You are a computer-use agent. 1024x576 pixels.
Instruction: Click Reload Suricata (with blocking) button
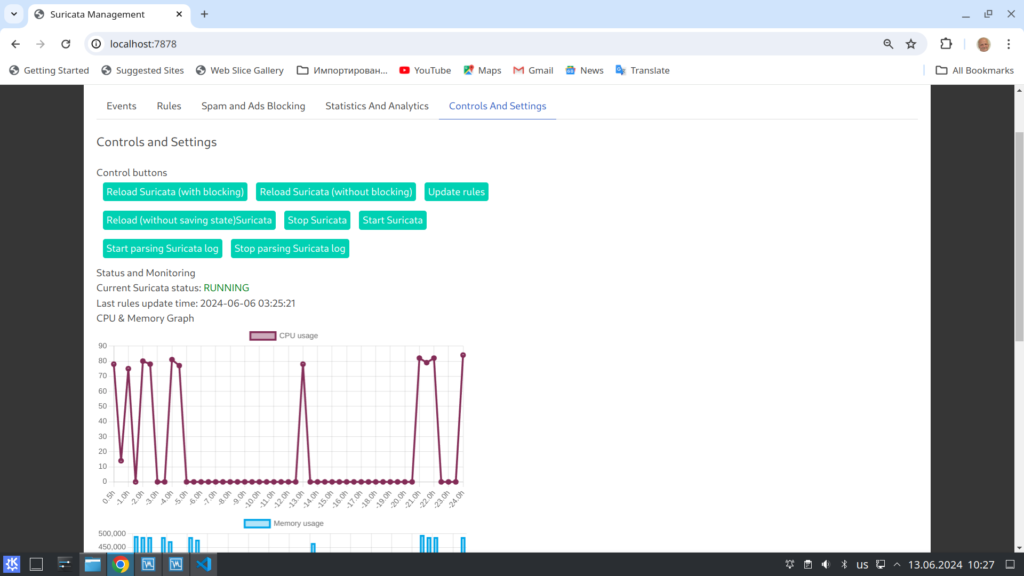[175, 192]
